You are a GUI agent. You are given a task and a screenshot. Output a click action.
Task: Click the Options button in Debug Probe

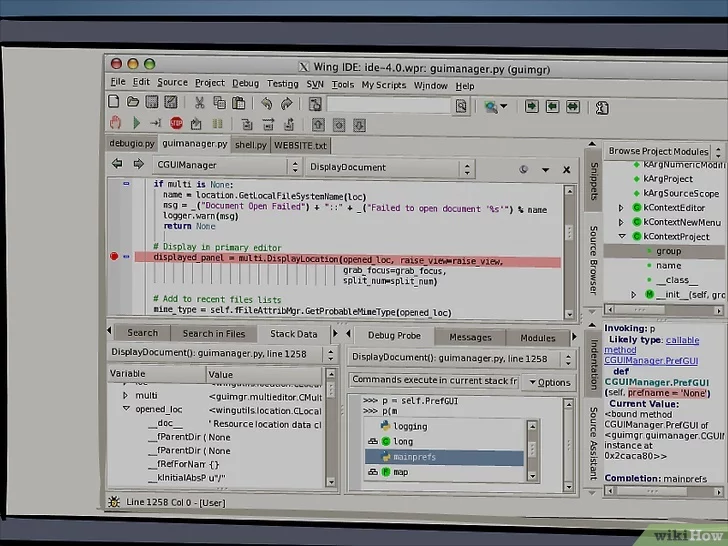tap(550, 383)
